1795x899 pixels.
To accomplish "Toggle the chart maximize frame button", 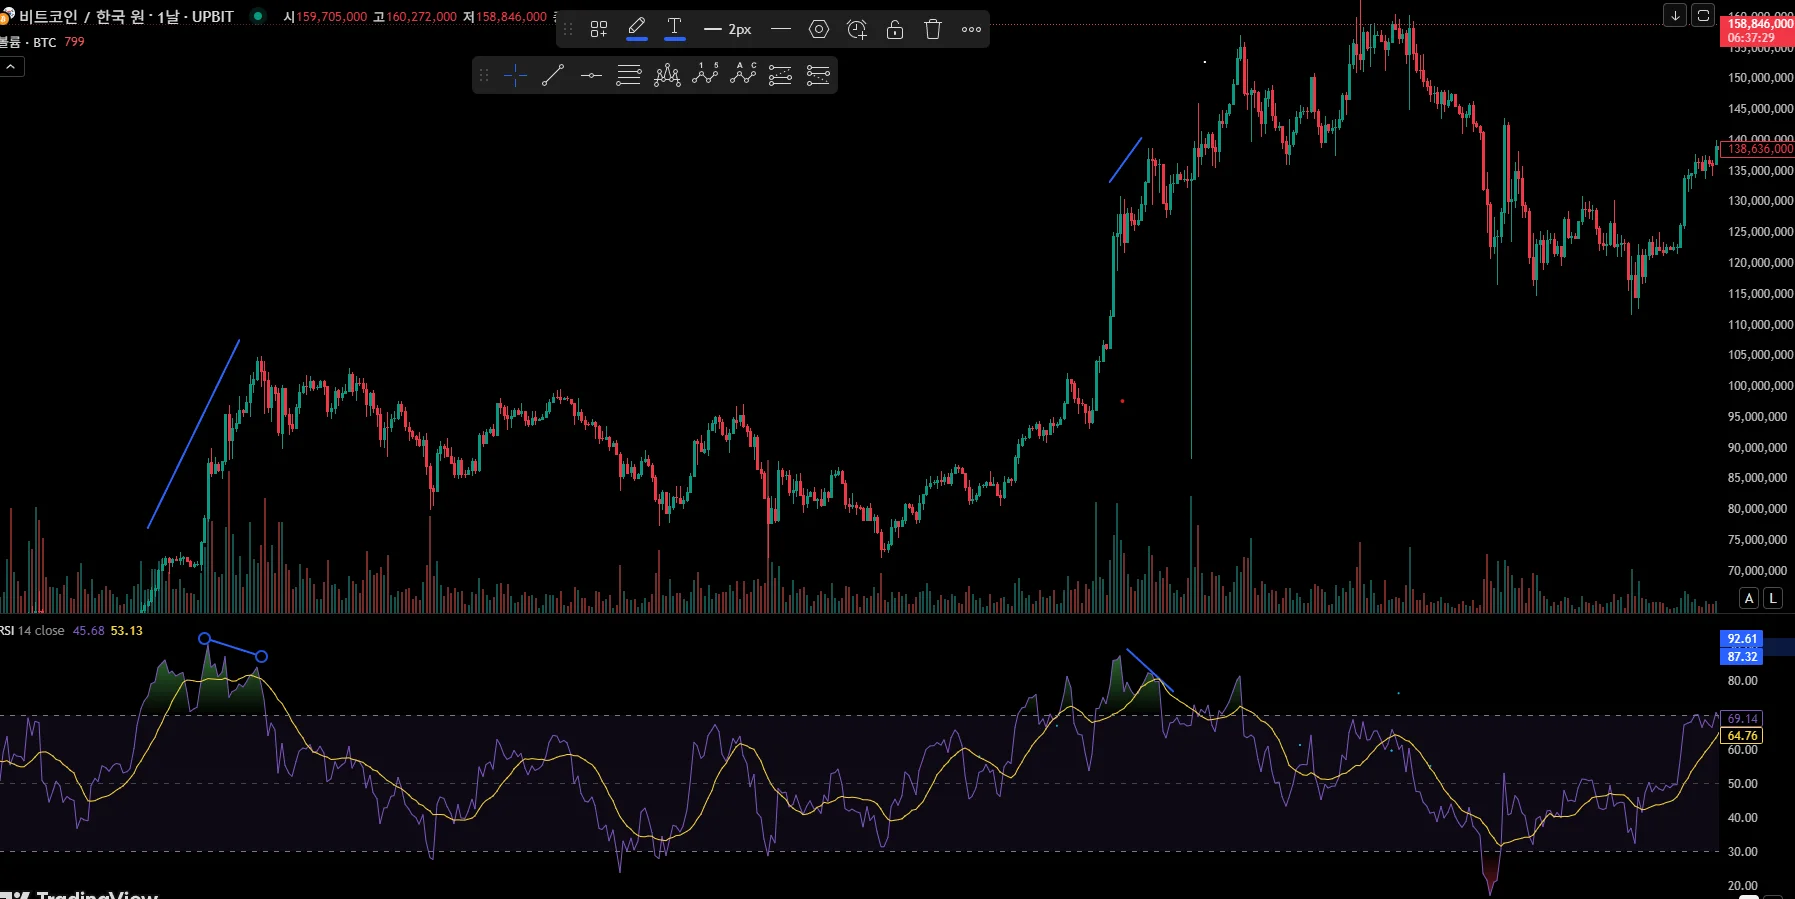I will coord(1703,15).
